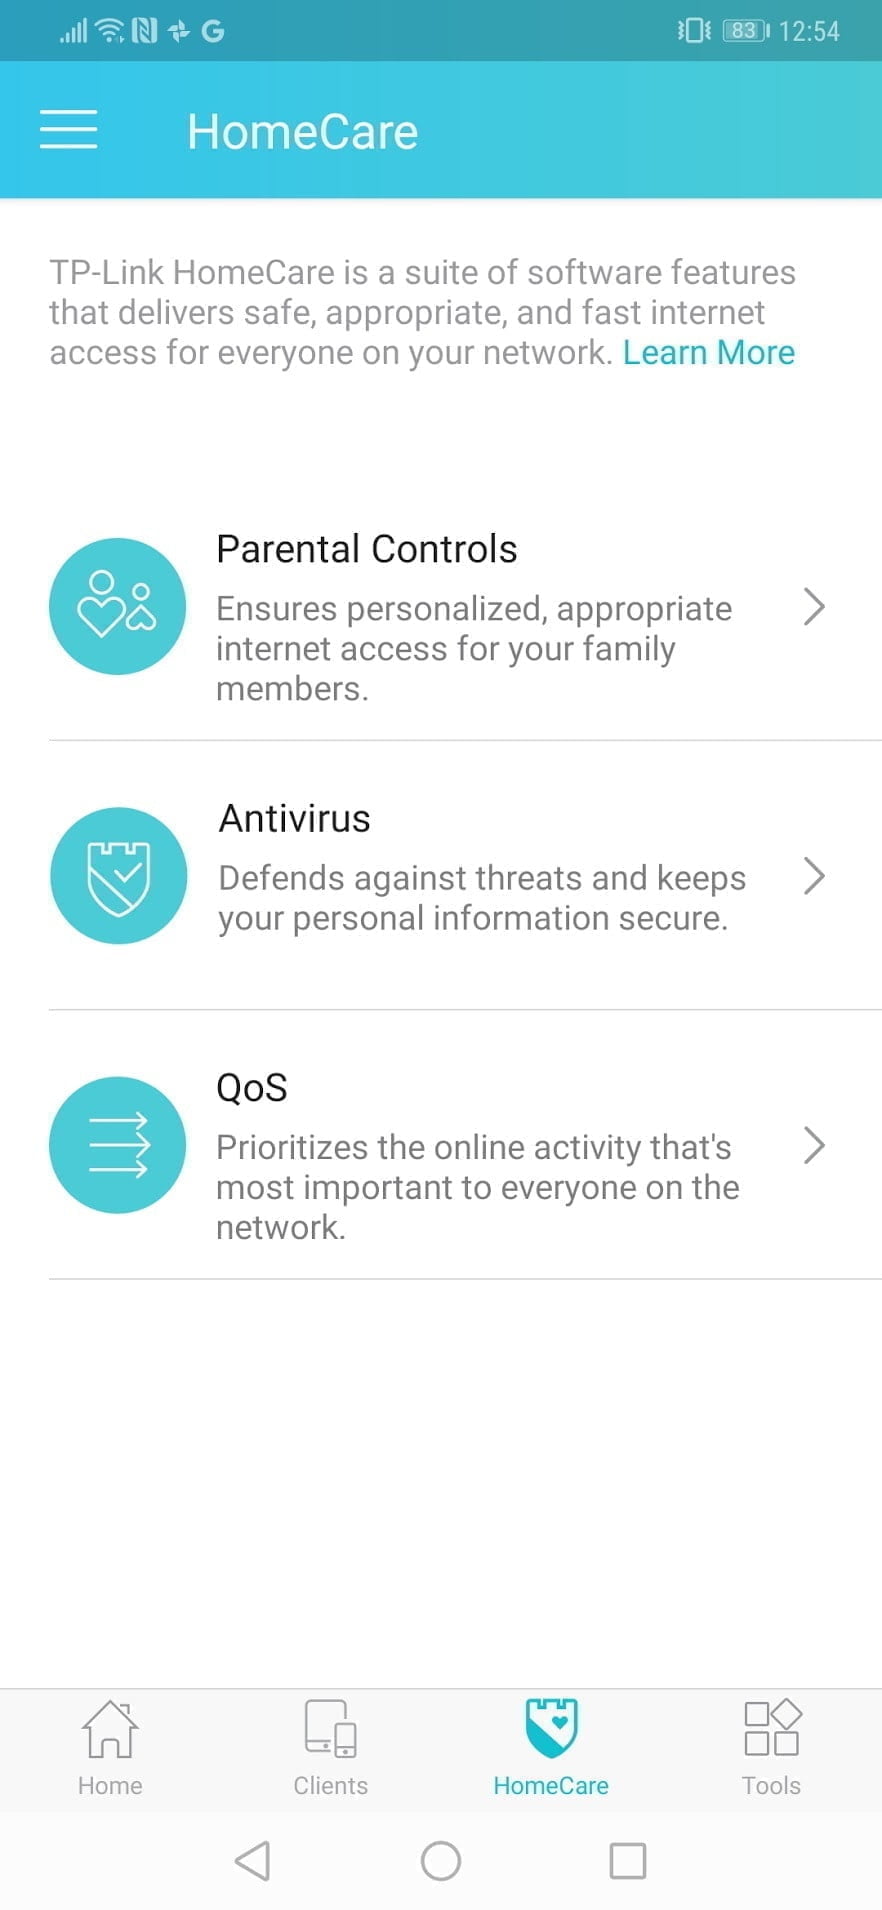
Task: Open the hamburger menu
Action: click(68, 130)
